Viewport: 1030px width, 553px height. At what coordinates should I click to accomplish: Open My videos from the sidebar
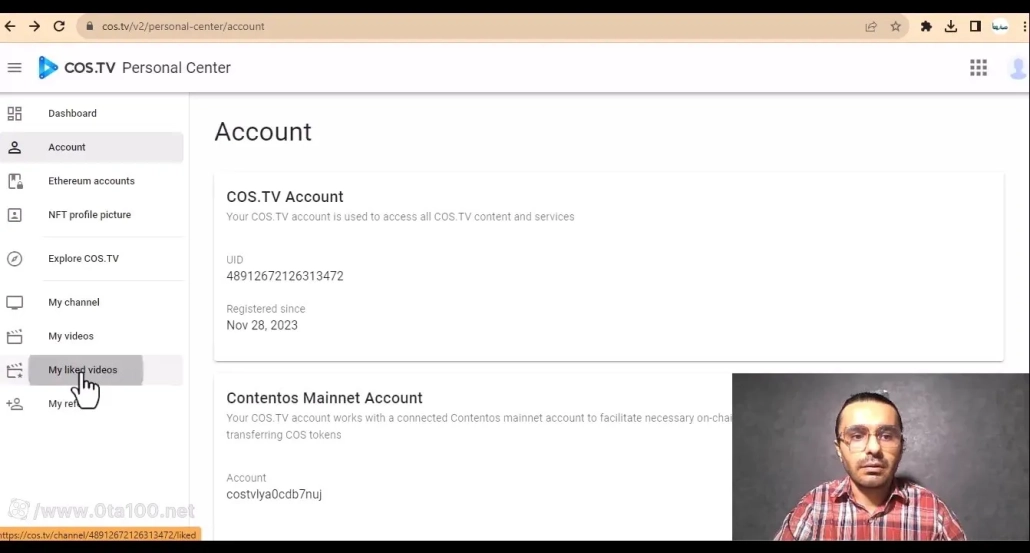71,337
